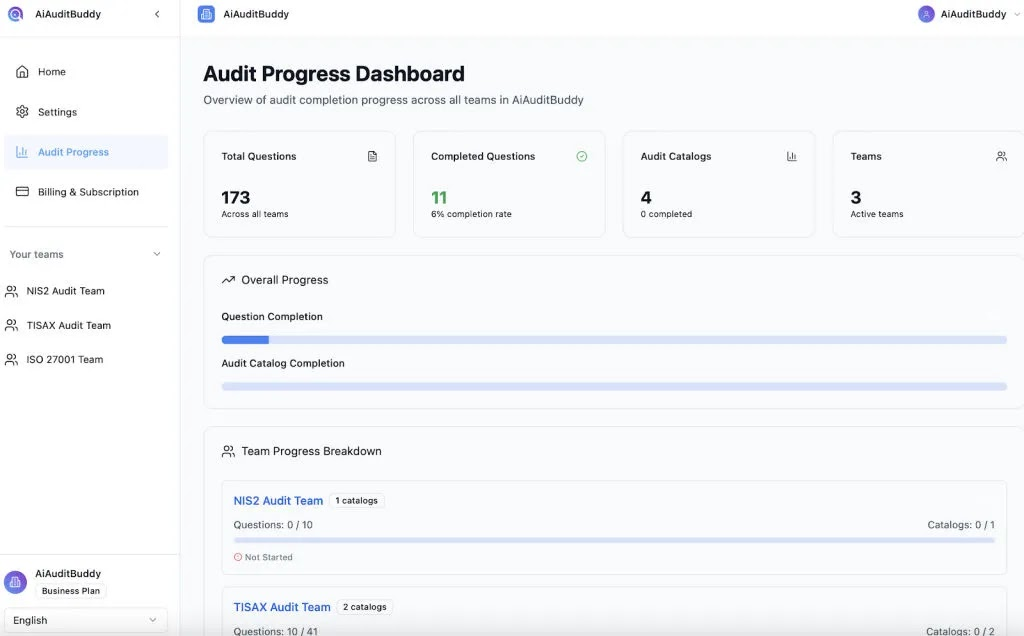
Task: Click the Audit Progress bar chart icon
Action: 22,152
